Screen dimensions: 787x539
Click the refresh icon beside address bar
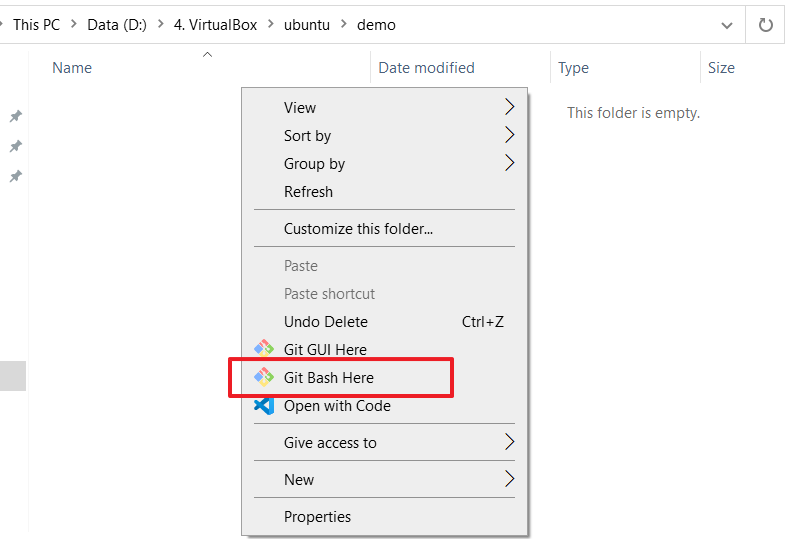[x=766, y=25]
